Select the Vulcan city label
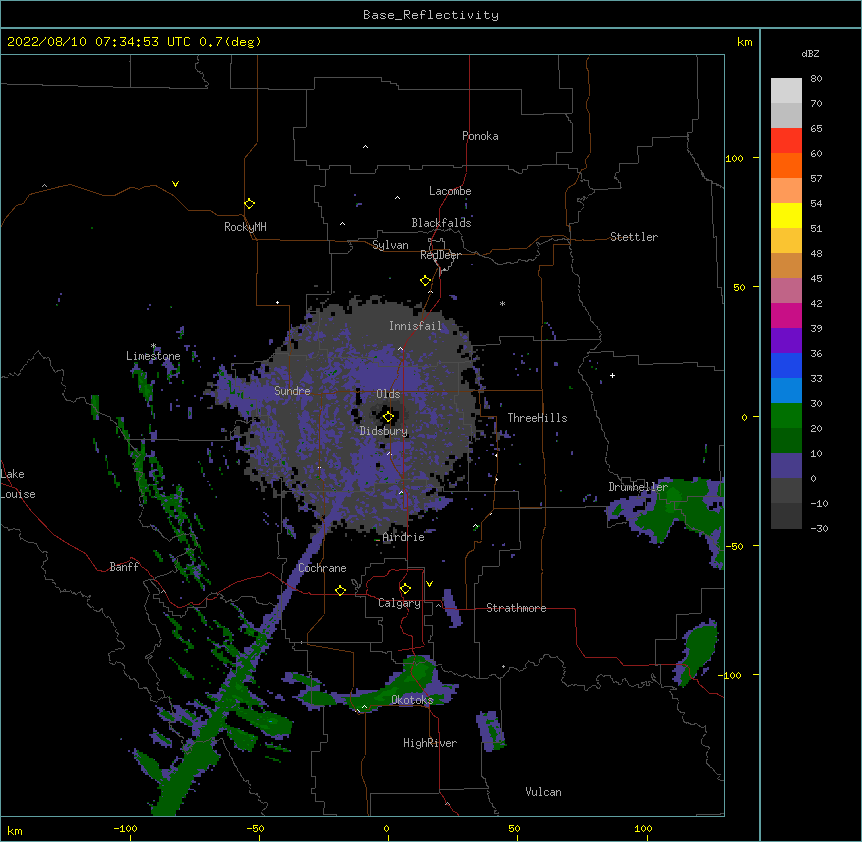 click(x=543, y=792)
